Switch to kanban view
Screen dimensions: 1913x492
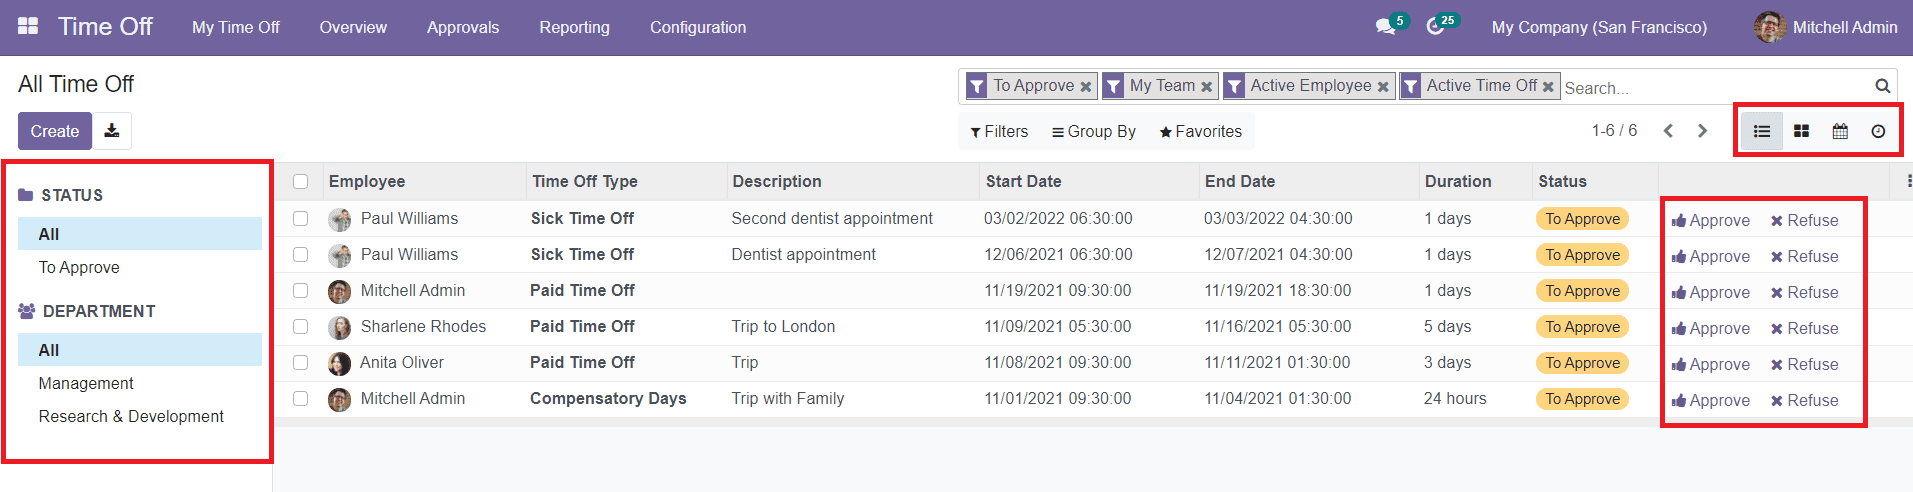tap(1801, 131)
